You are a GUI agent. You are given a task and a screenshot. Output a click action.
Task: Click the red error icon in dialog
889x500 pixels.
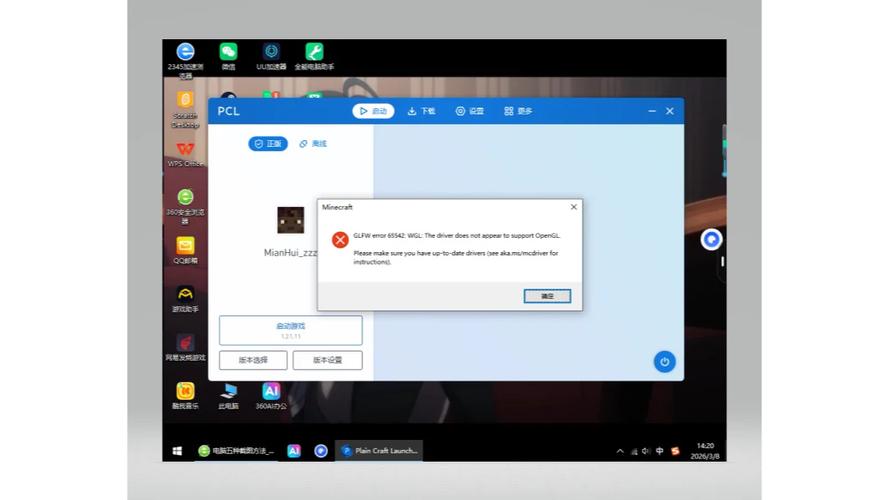coord(340,240)
